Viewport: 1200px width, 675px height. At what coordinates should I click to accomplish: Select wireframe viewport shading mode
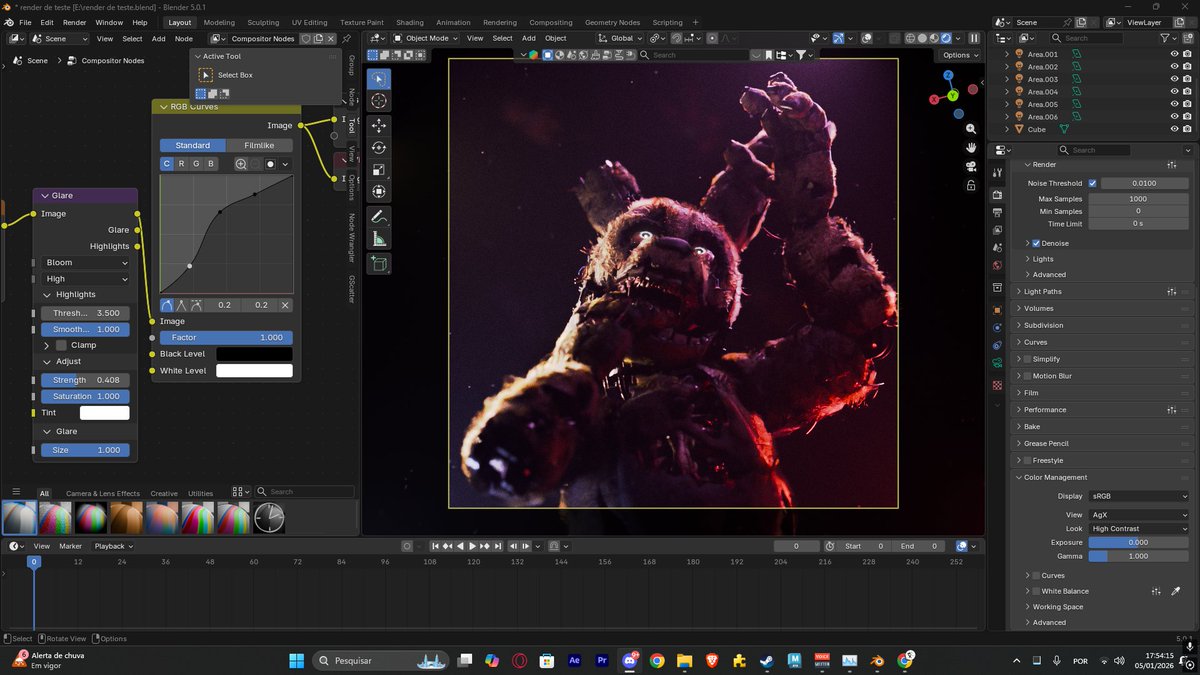910,38
